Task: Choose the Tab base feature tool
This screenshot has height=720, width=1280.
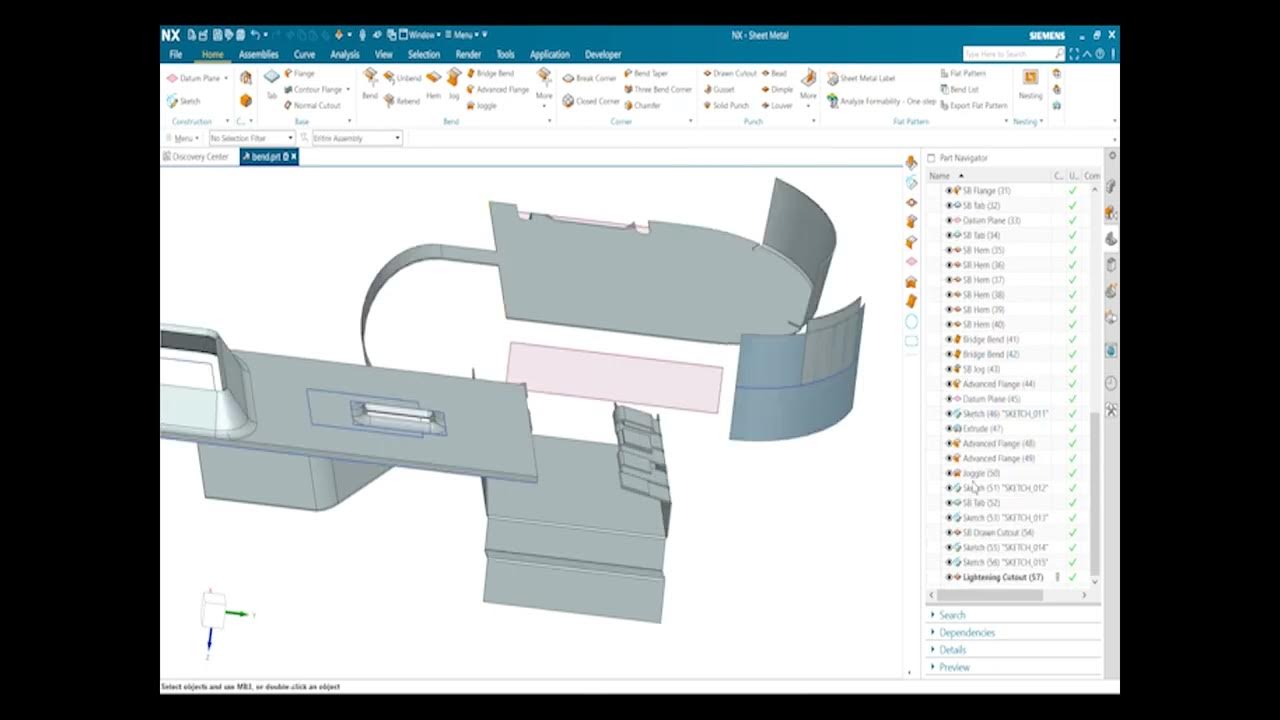Action: [x=271, y=85]
